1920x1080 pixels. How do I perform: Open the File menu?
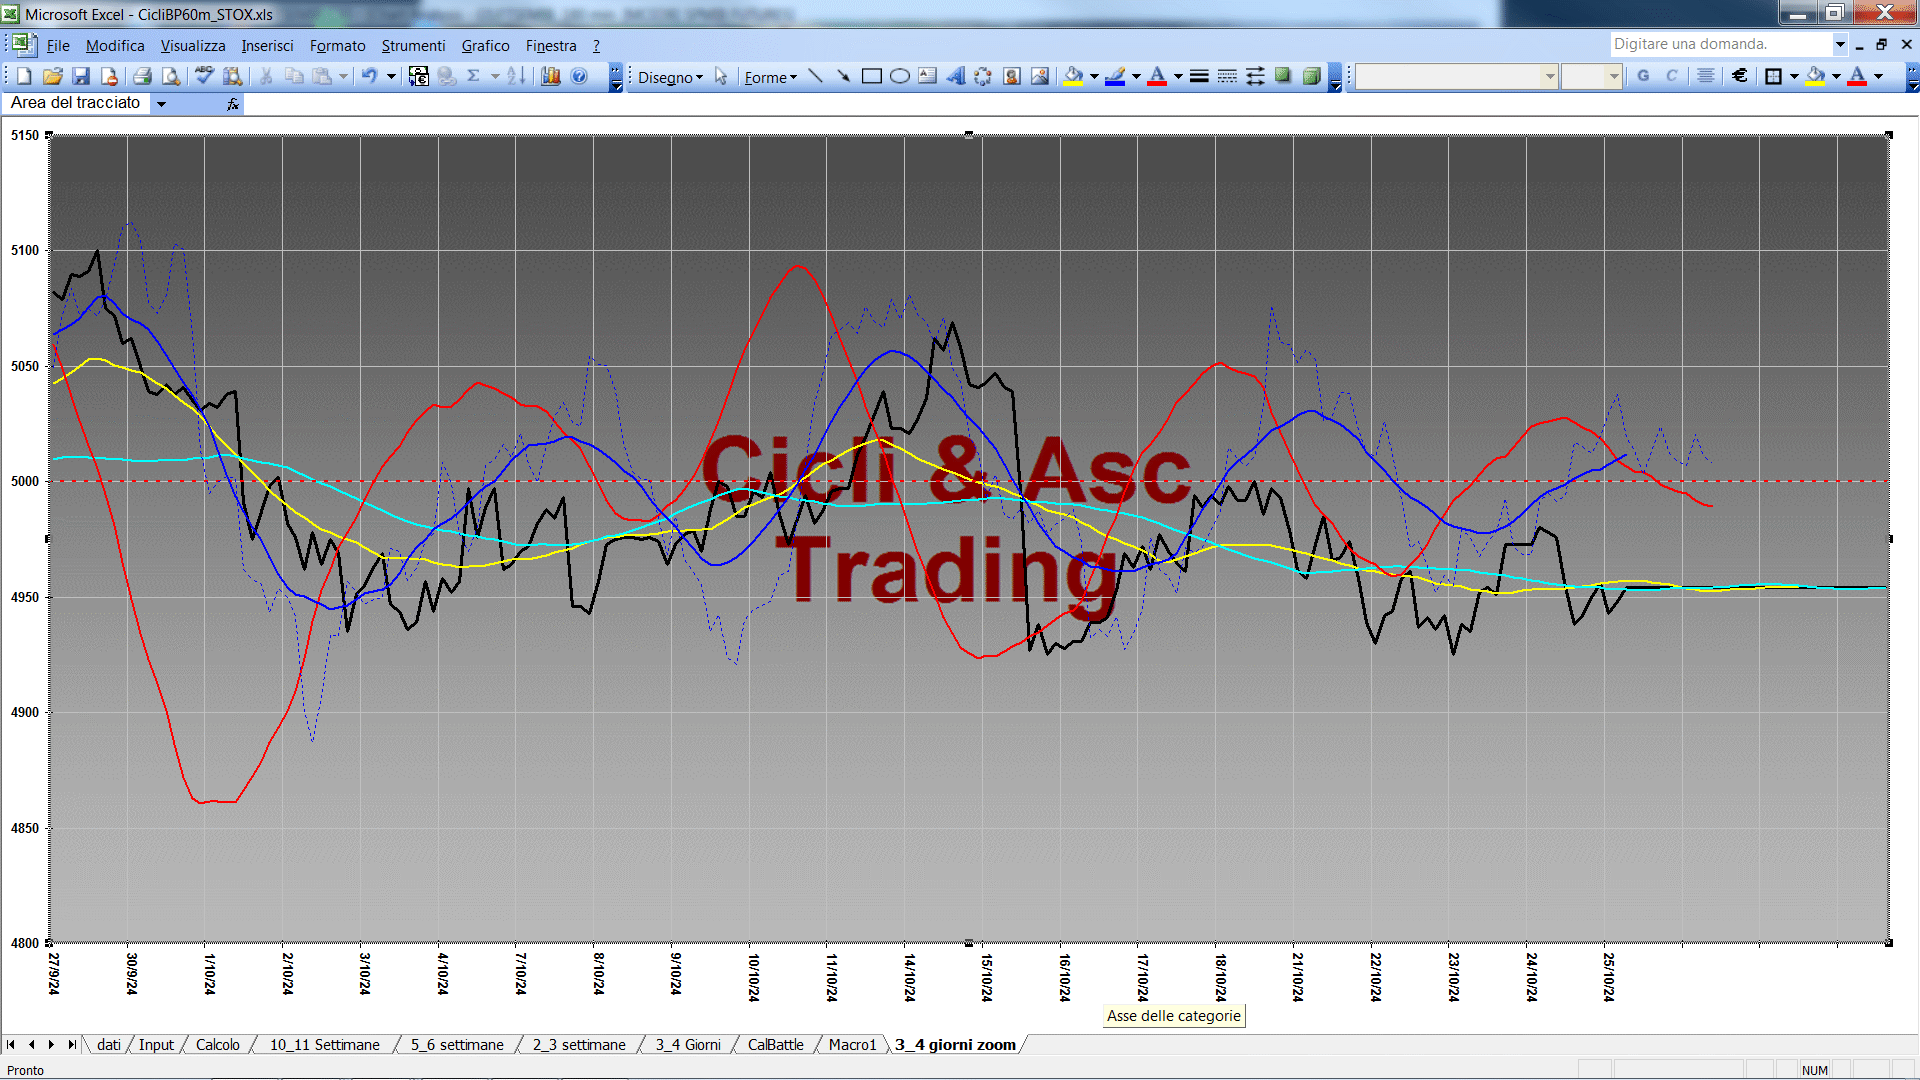[x=58, y=46]
